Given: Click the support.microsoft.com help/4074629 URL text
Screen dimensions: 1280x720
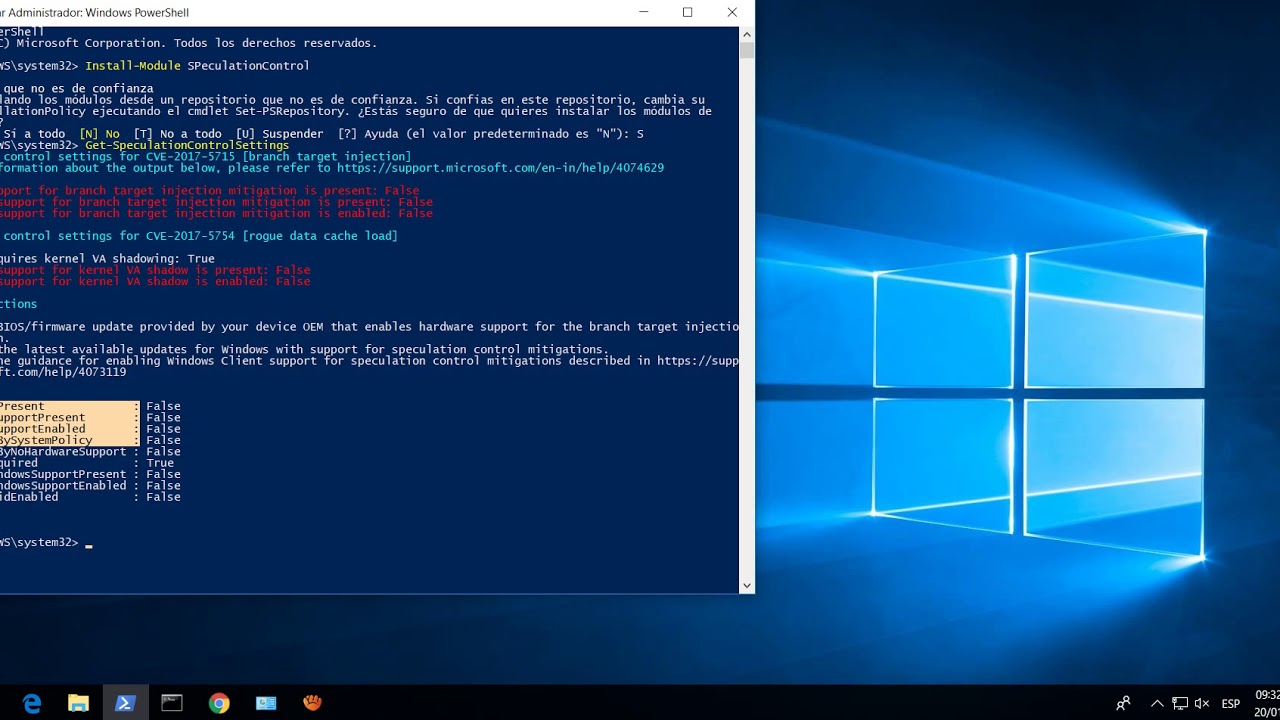Looking at the screenshot, I should click(500, 168).
